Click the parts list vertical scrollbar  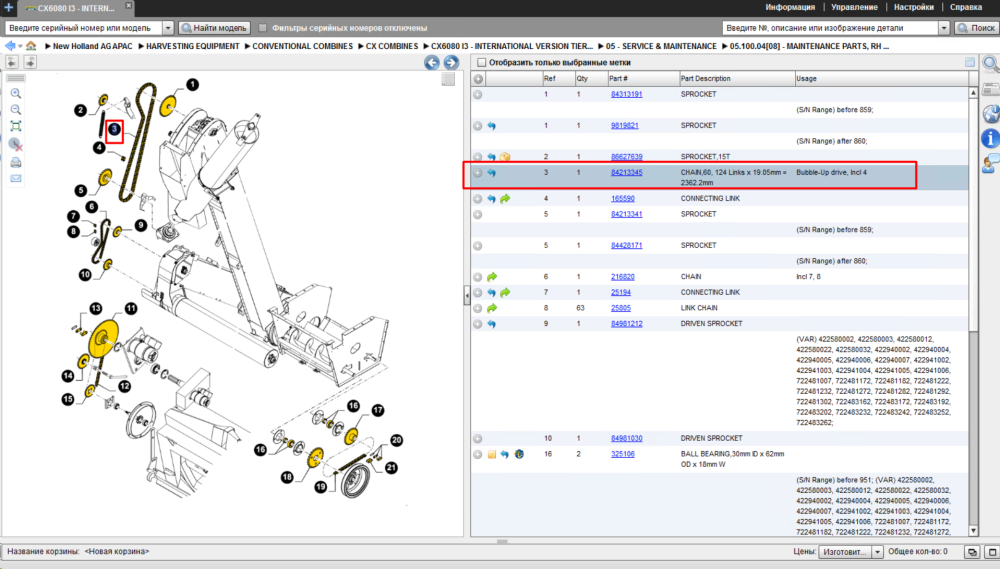point(973,214)
